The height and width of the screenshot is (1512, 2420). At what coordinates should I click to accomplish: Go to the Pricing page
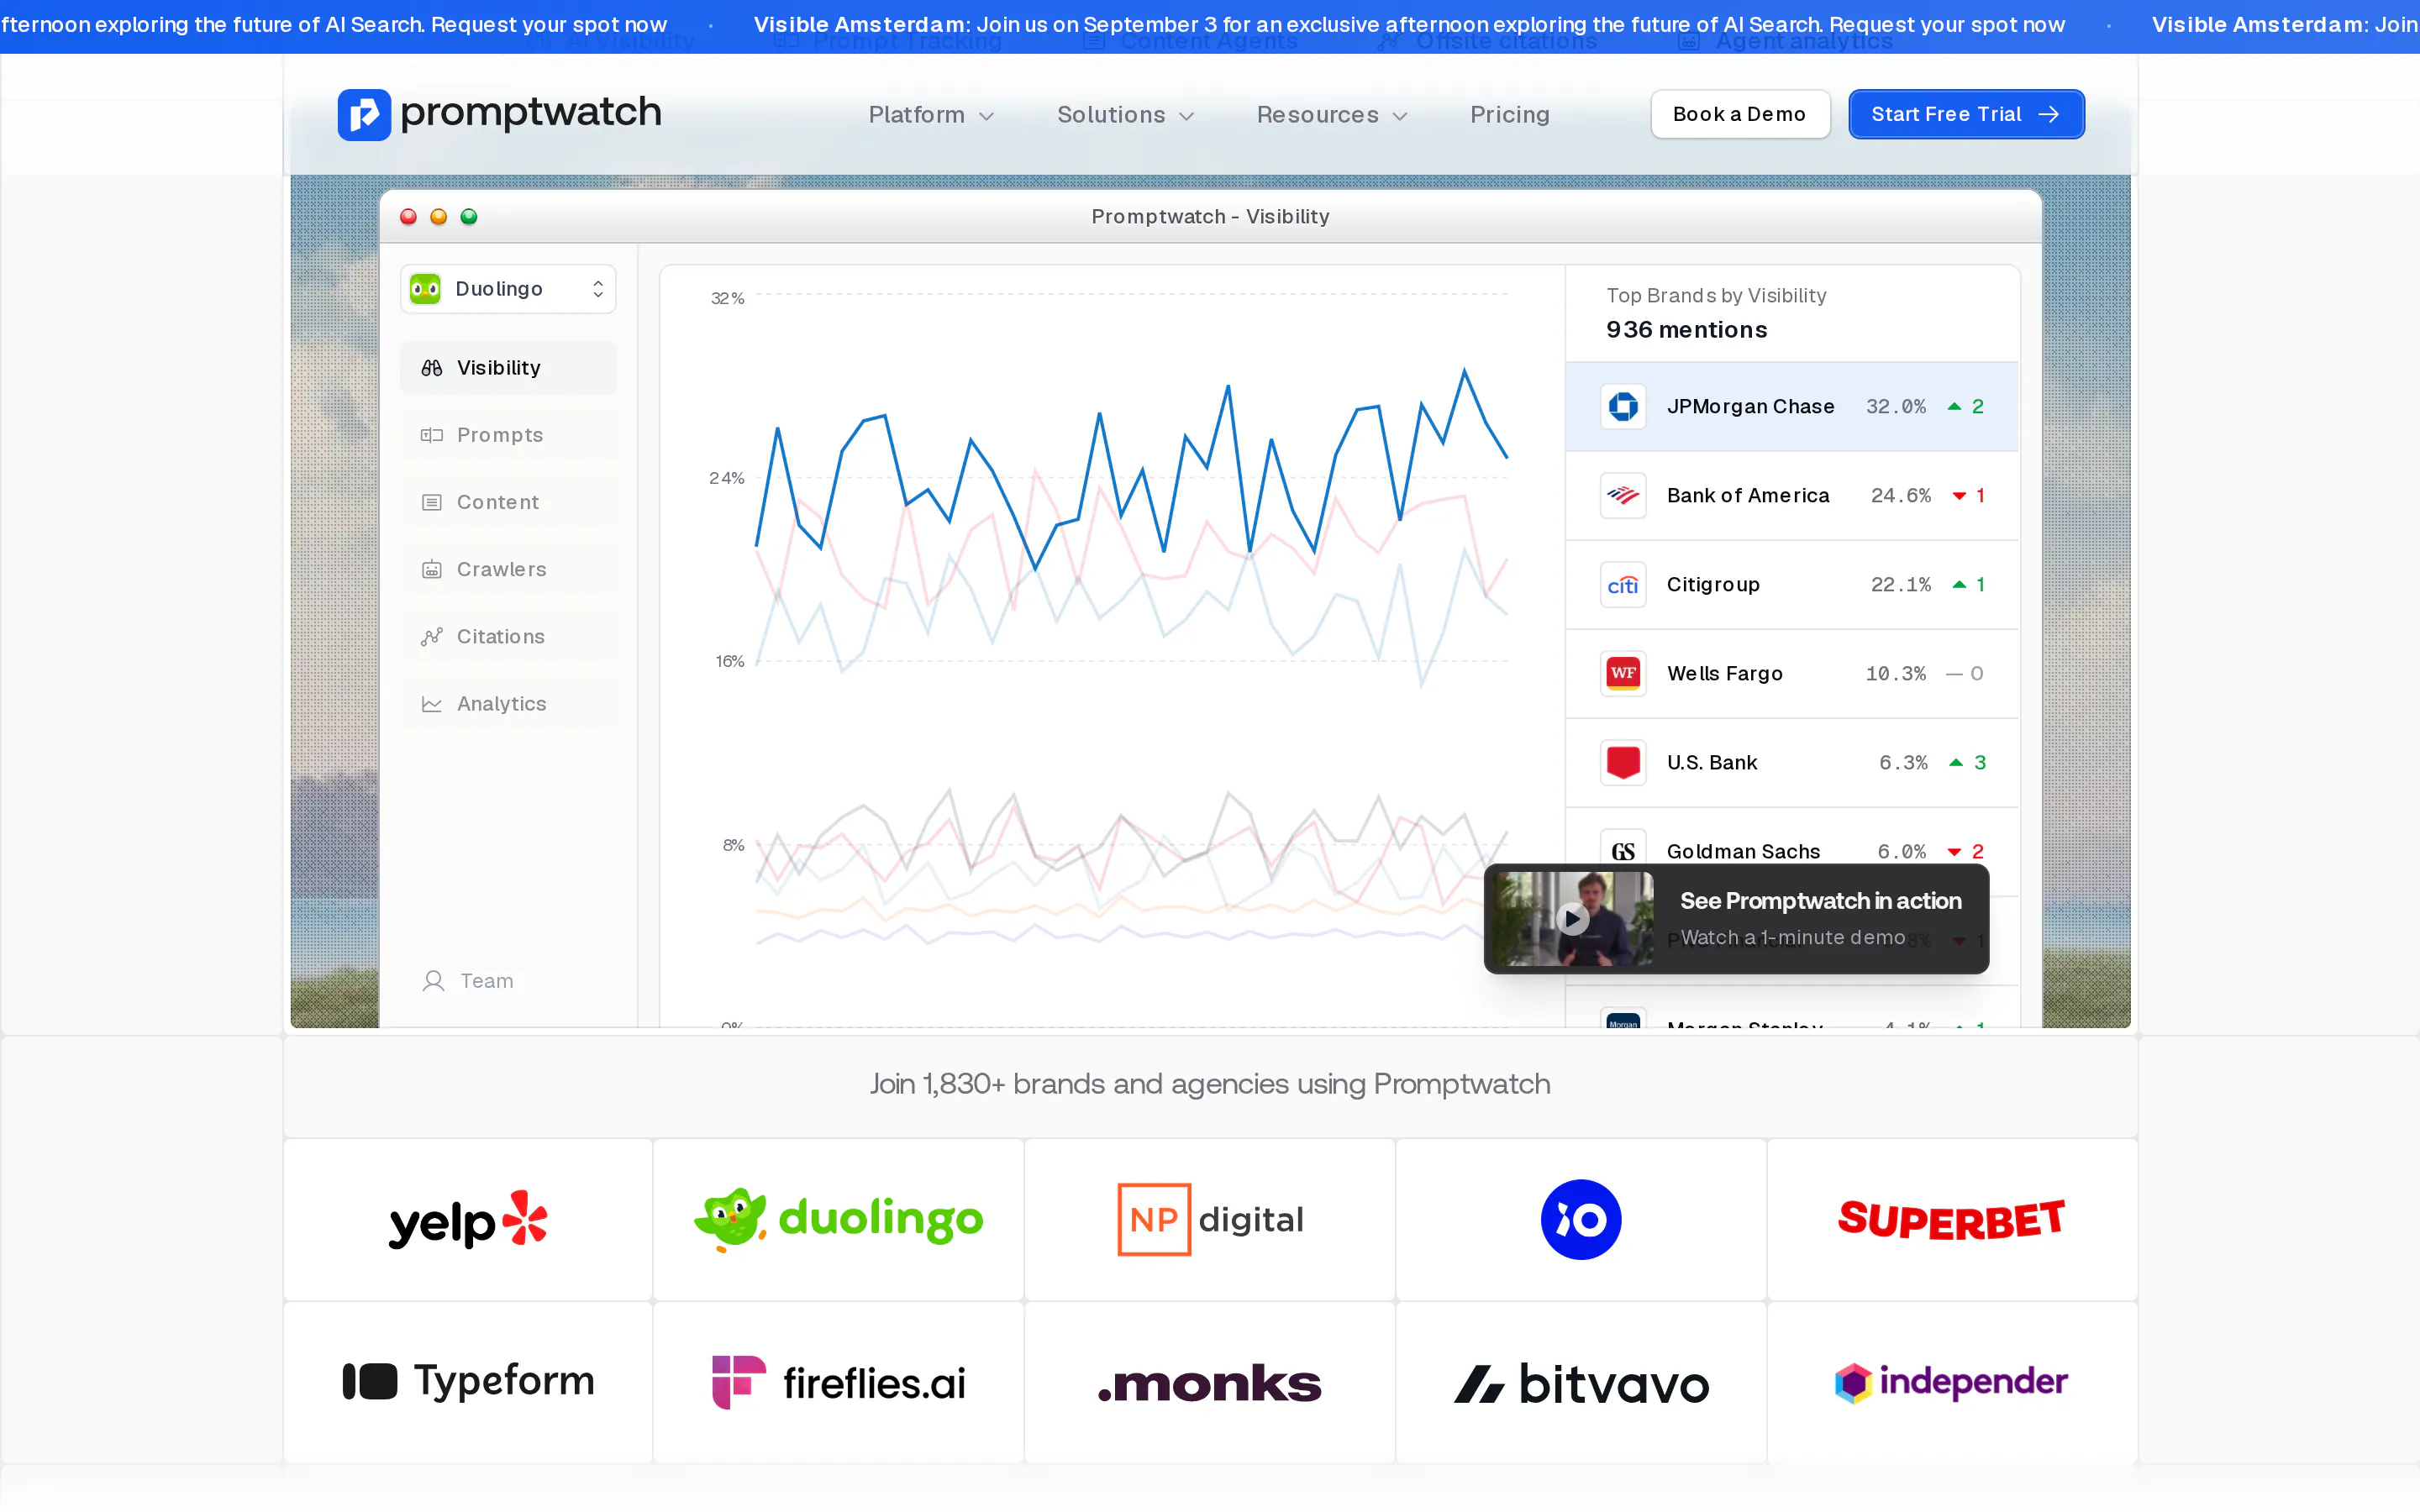click(1509, 115)
